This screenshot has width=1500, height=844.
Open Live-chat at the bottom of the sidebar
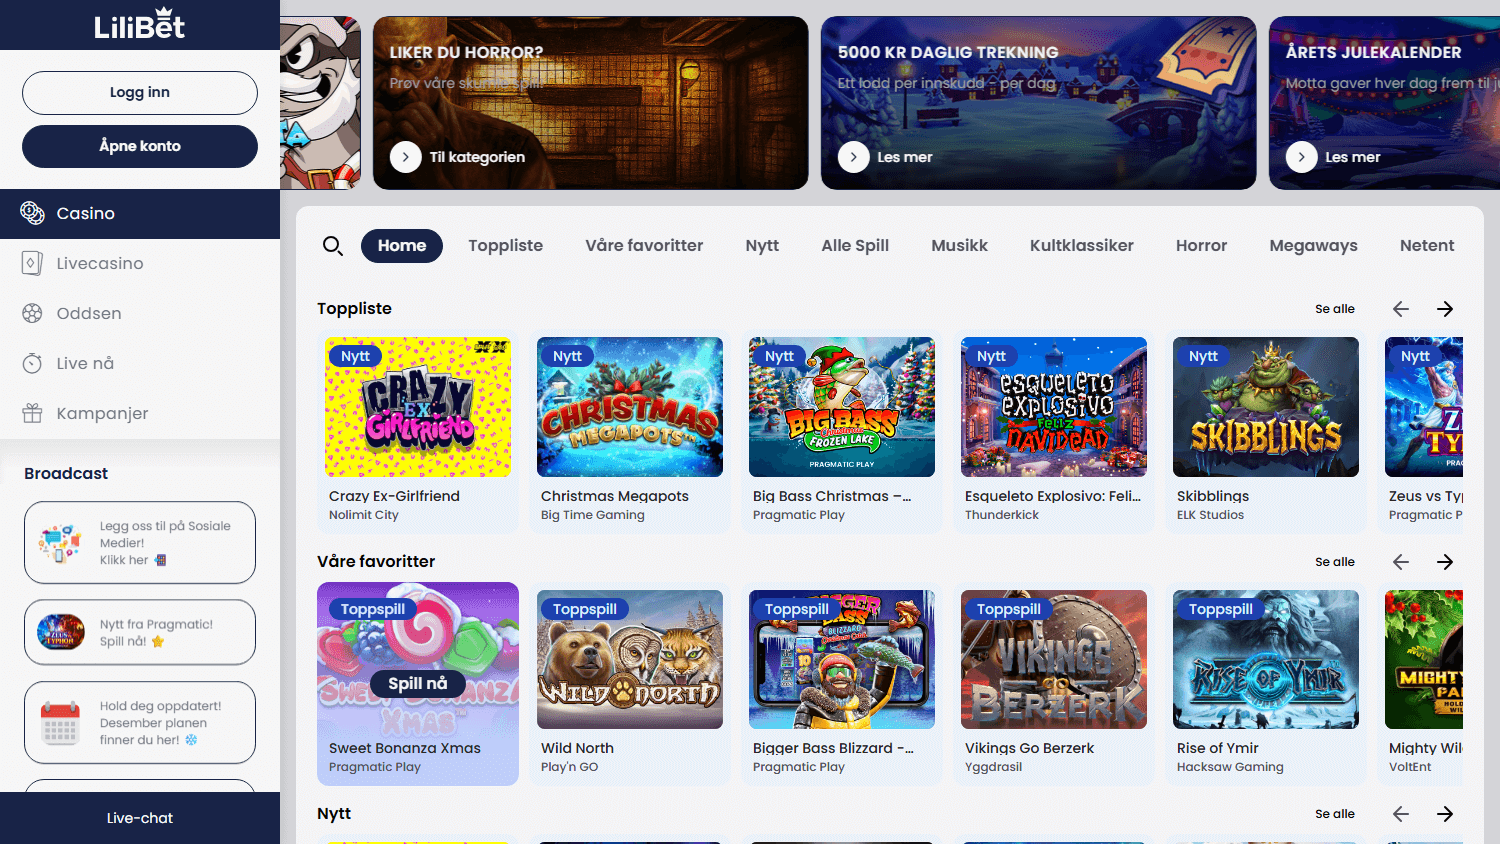click(139, 817)
